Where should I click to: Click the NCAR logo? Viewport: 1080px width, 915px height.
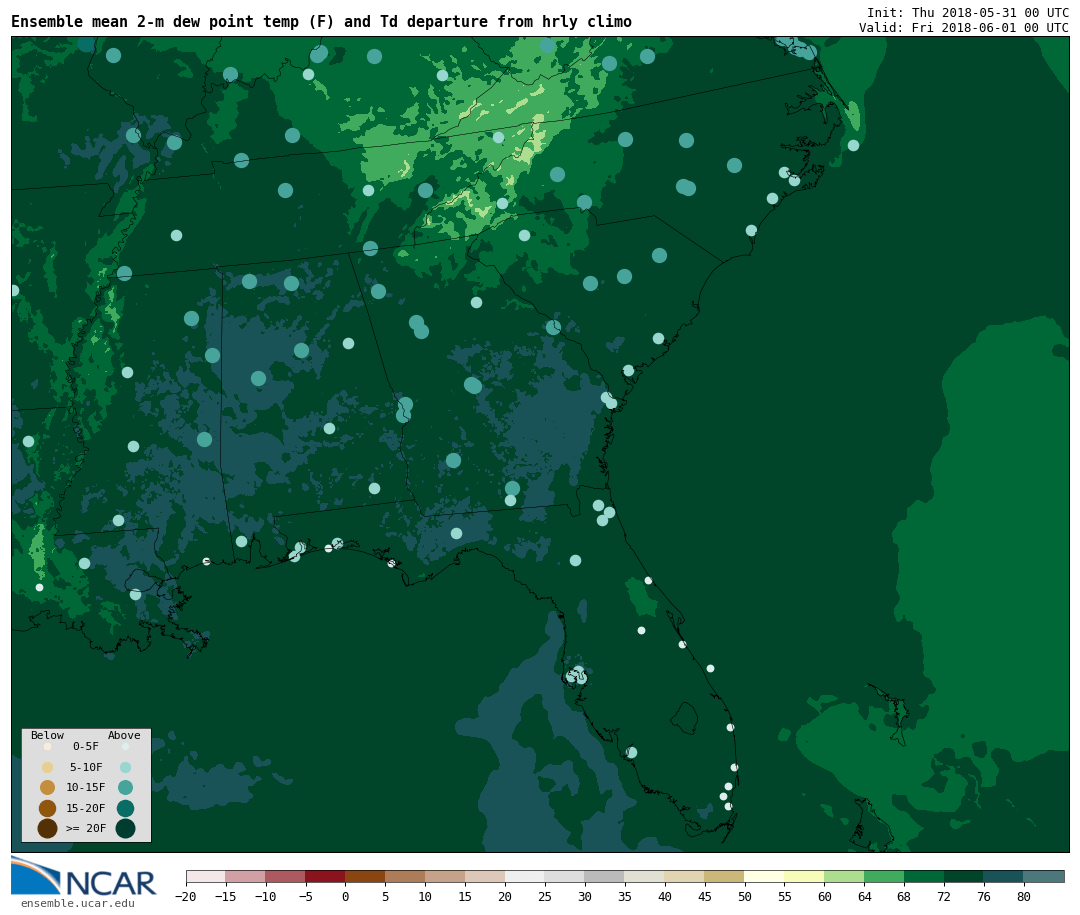click(x=84, y=877)
